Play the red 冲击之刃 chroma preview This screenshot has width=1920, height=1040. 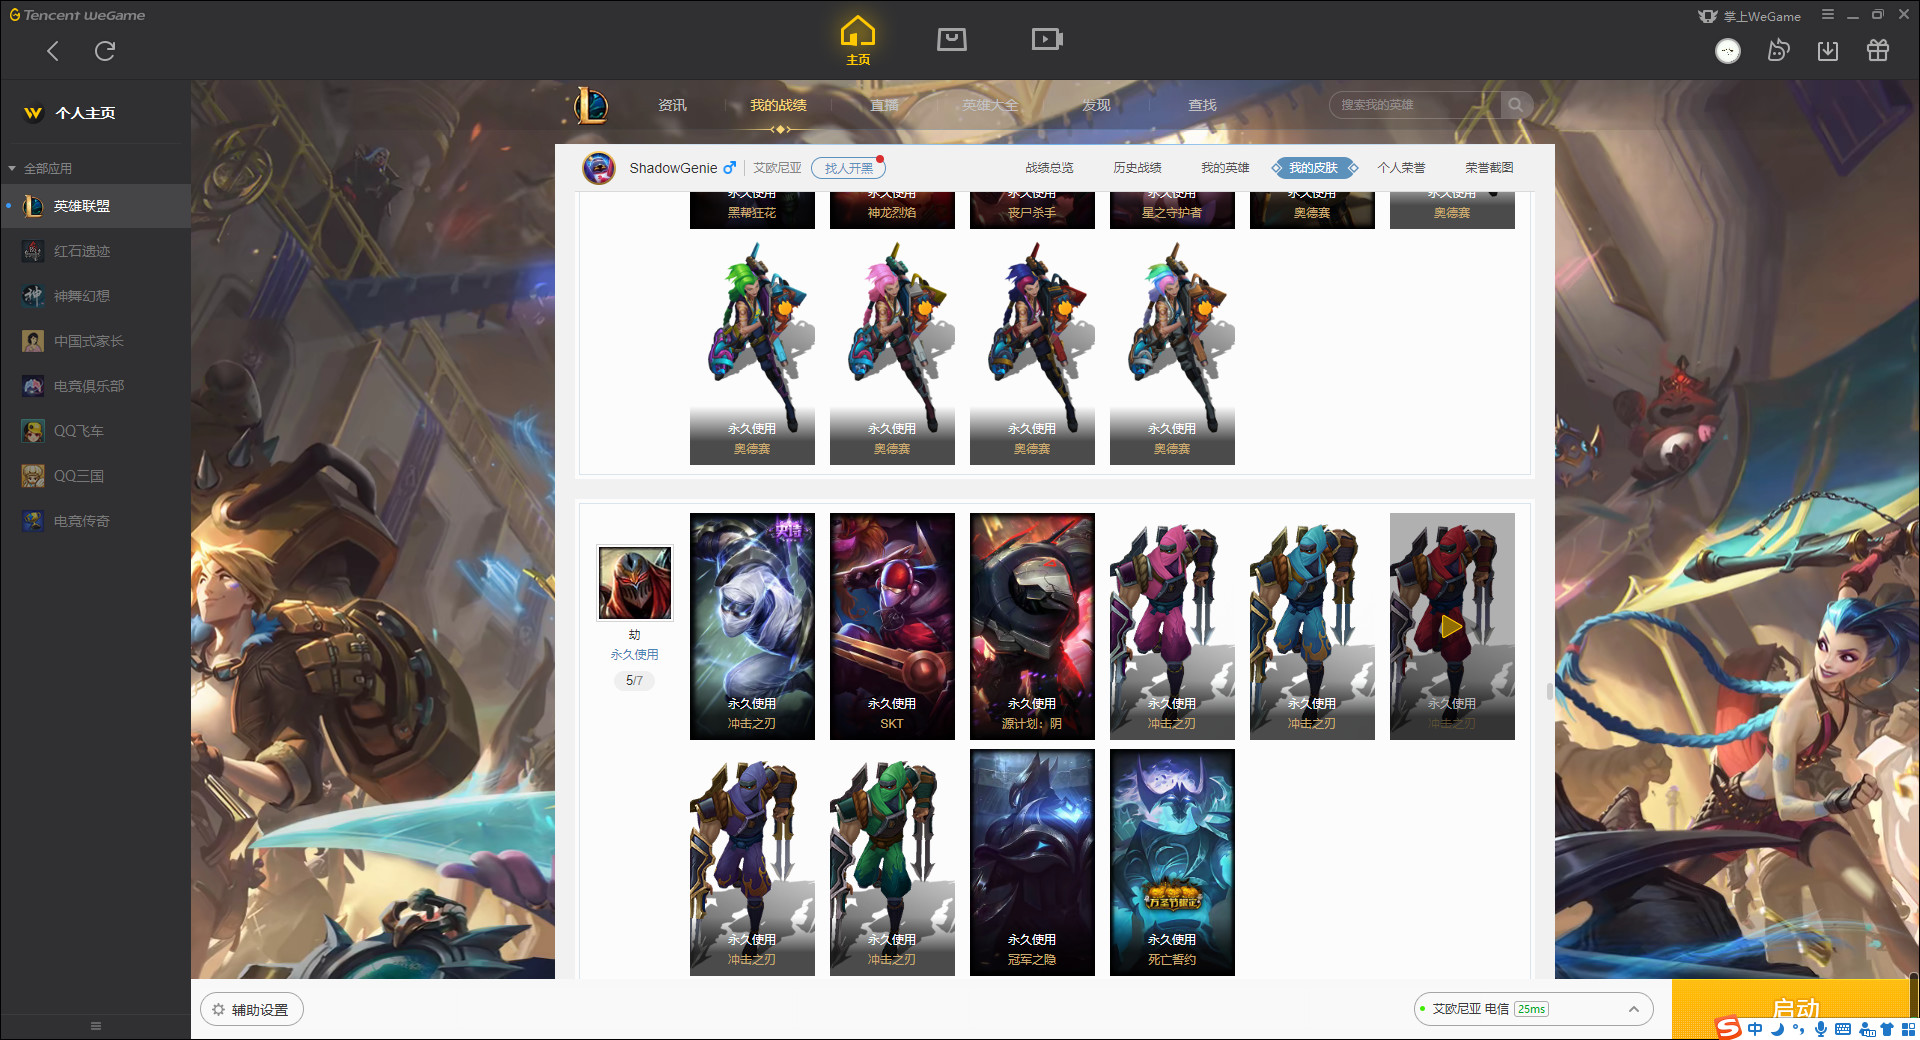pos(1452,627)
